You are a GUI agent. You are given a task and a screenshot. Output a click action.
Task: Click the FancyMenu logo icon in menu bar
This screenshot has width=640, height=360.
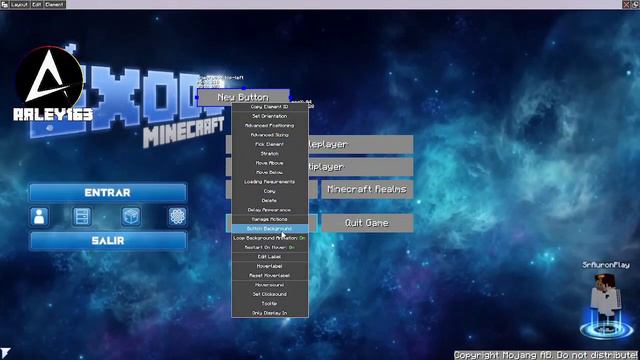tap(4, 4)
